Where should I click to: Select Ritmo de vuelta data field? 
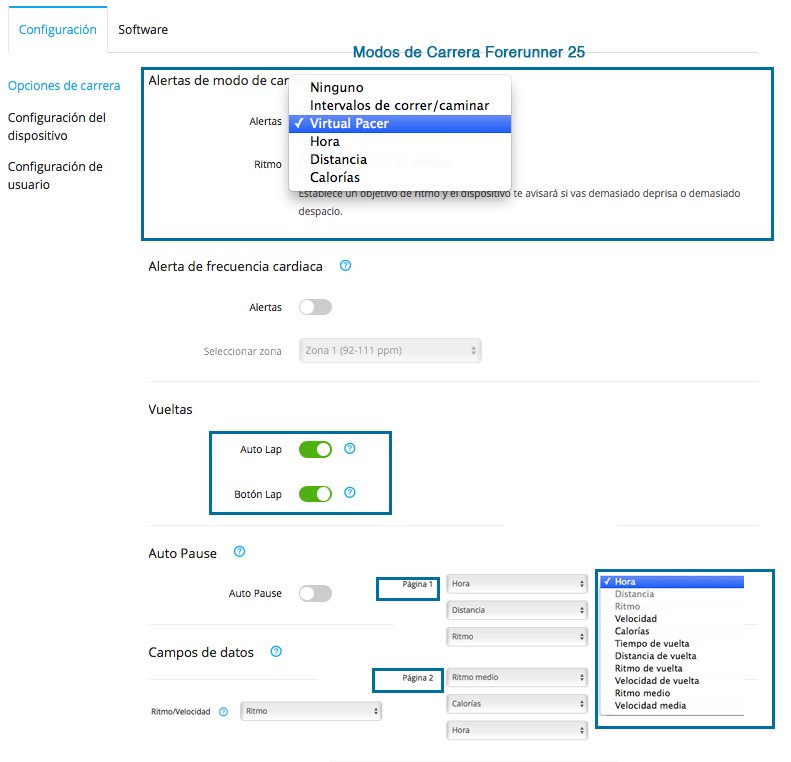[672, 668]
